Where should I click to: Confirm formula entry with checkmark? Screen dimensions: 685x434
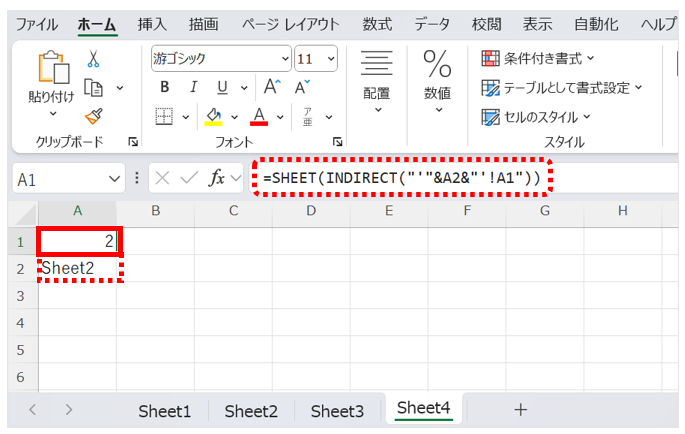pyautogui.click(x=189, y=178)
